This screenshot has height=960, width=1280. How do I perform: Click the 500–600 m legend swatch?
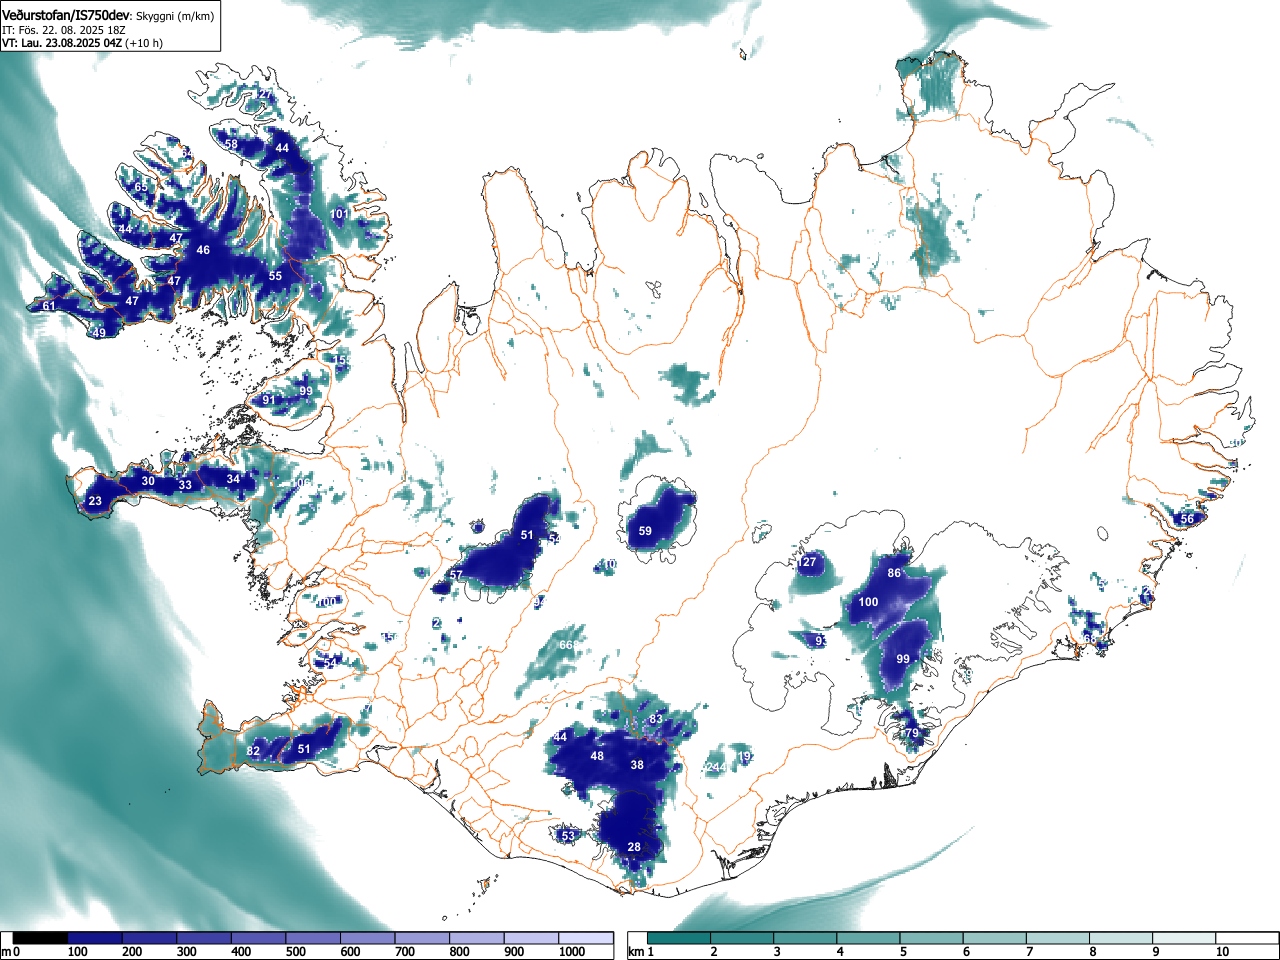[313, 938]
